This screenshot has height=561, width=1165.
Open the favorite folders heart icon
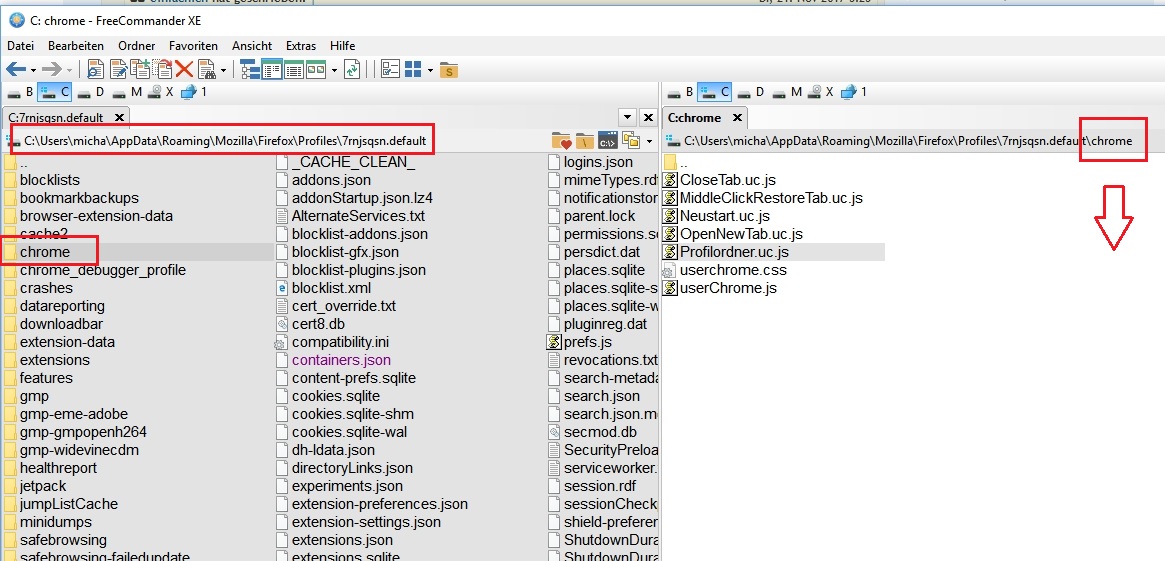point(561,141)
